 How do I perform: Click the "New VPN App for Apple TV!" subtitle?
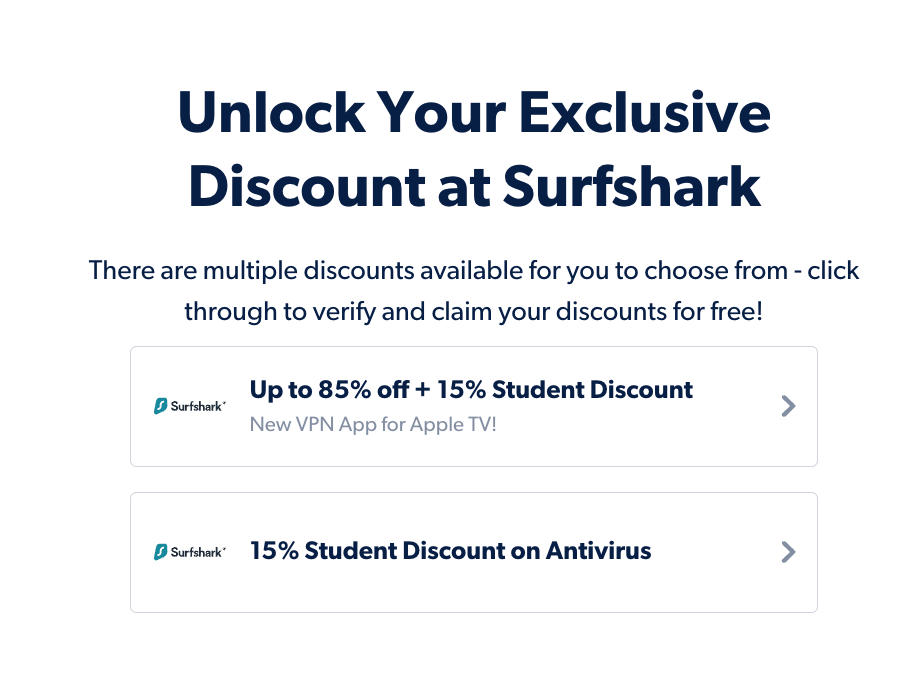[x=373, y=424]
